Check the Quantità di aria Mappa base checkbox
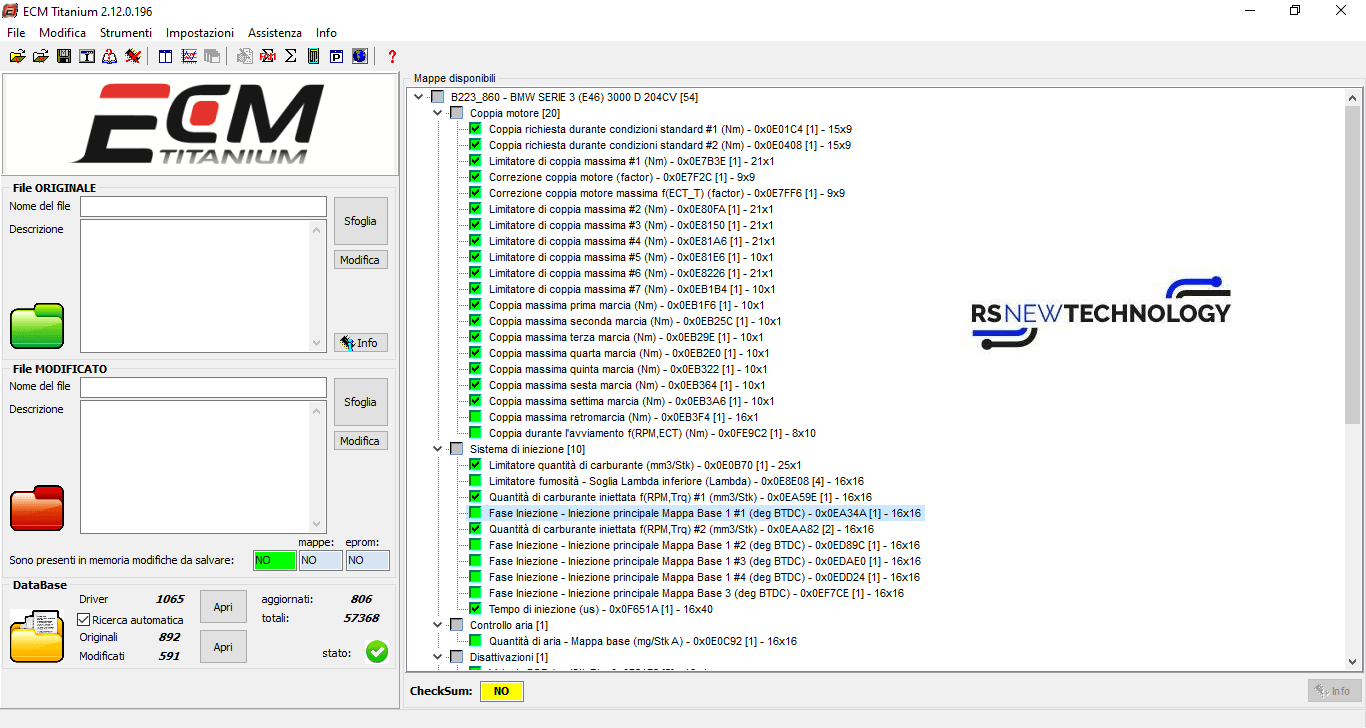The height and width of the screenshot is (728, 1366). click(475, 641)
